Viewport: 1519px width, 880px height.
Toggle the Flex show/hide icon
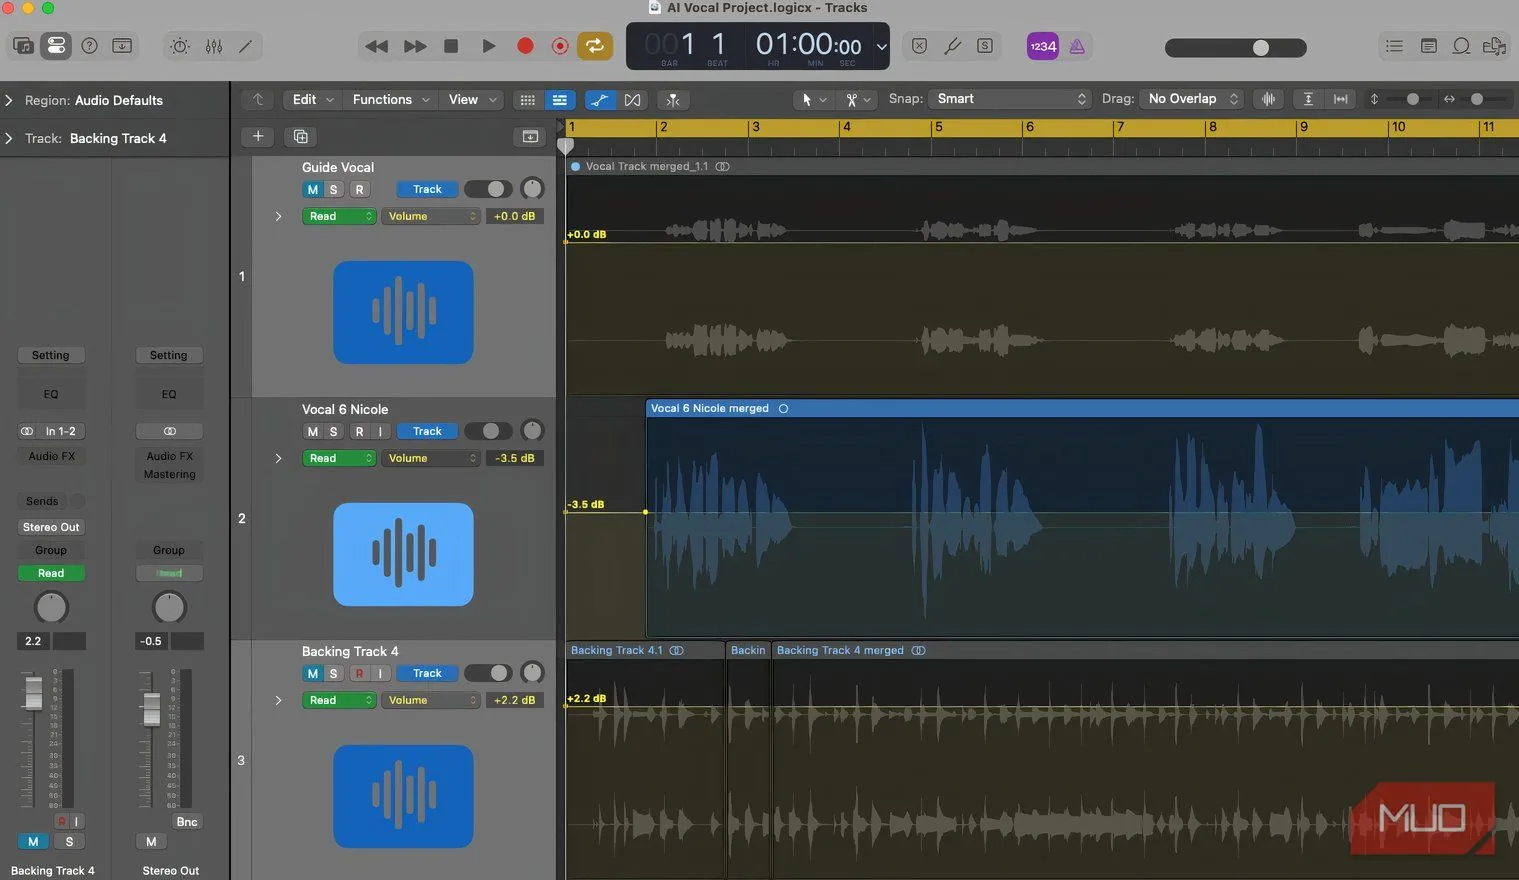click(632, 99)
